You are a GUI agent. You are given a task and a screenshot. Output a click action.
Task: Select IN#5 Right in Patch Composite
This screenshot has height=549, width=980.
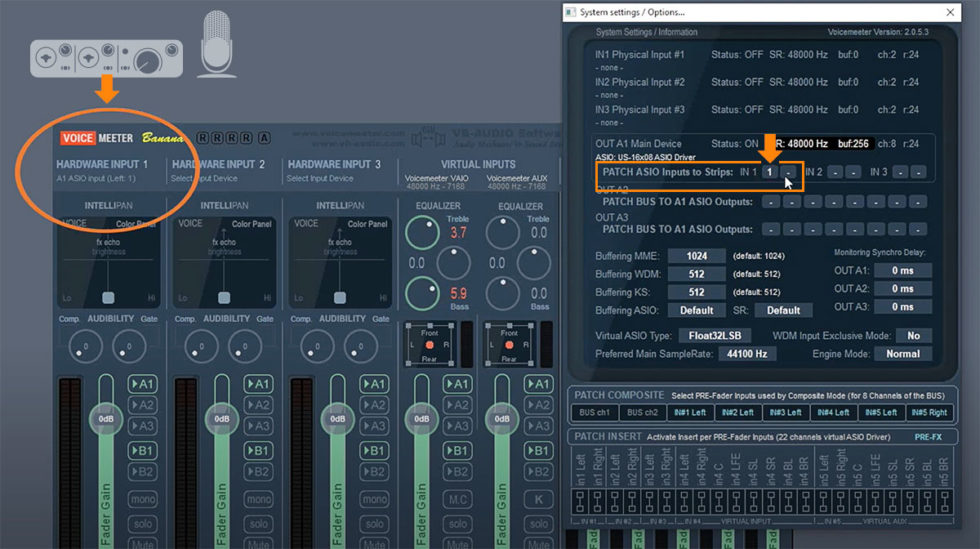tap(929, 413)
